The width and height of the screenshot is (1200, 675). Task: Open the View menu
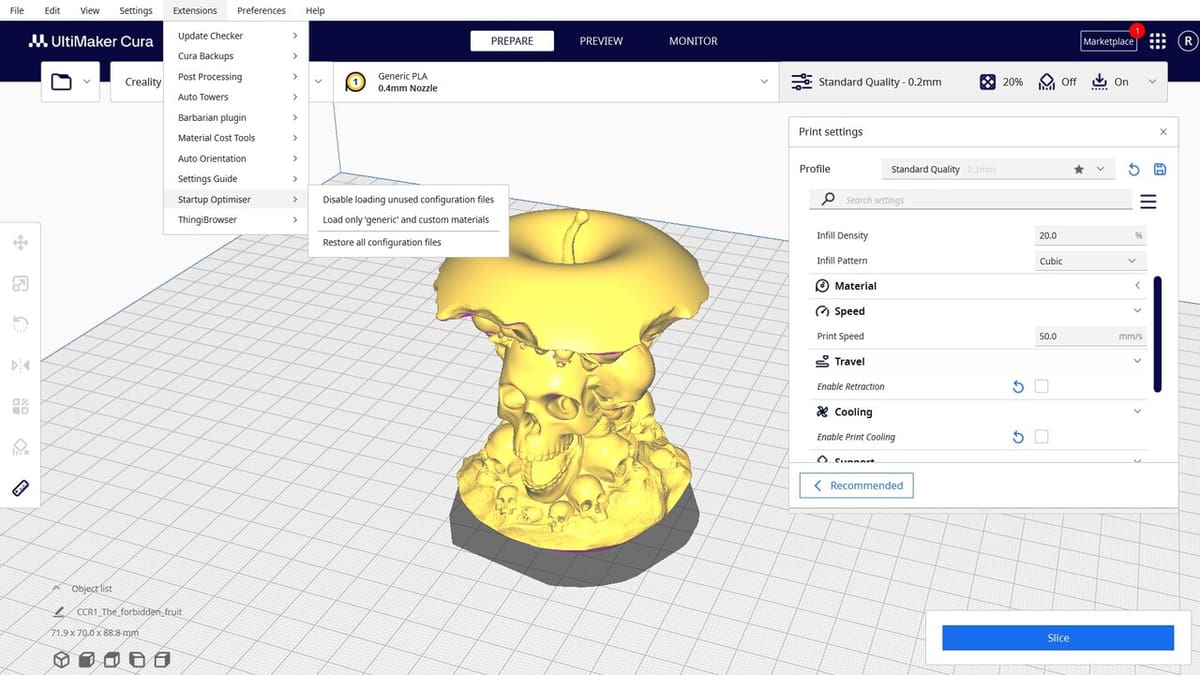tap(90, 10)
